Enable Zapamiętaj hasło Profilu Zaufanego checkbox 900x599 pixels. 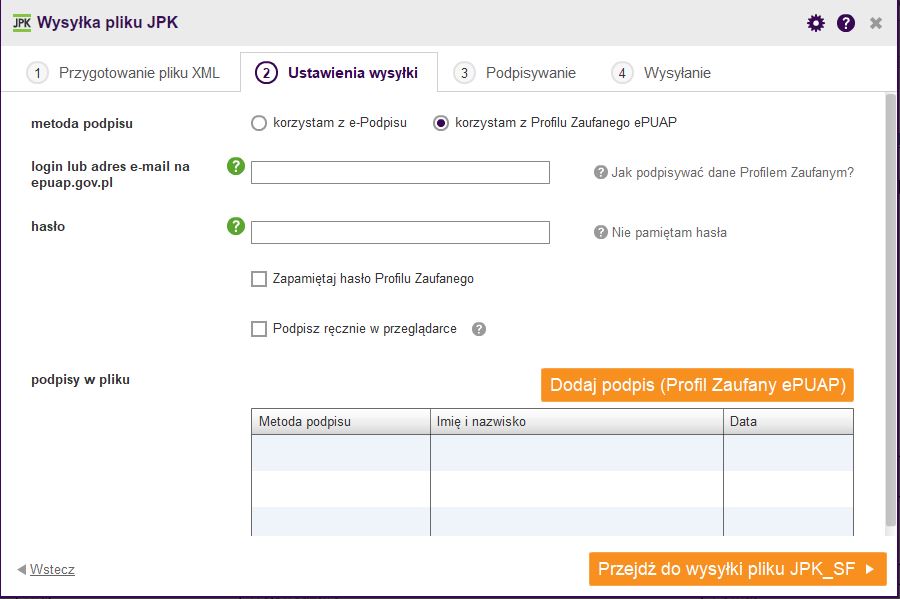[x=259, y=279]
